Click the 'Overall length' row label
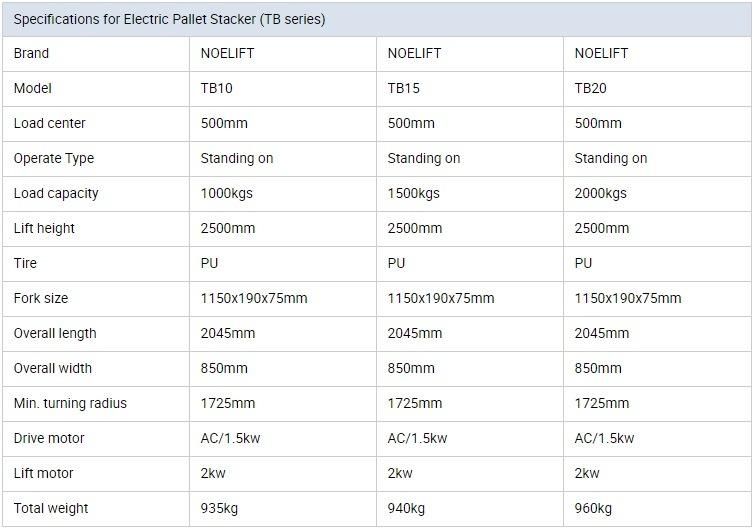The width and height of the screenshot is (754, 530). point(55,334)
